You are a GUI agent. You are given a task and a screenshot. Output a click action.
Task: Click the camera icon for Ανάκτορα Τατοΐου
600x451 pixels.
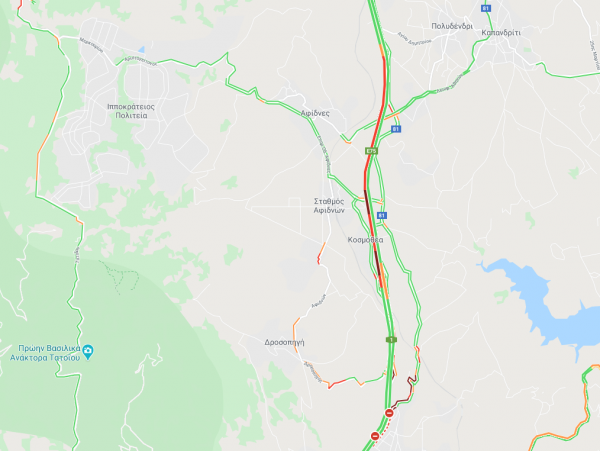(88, 351)
